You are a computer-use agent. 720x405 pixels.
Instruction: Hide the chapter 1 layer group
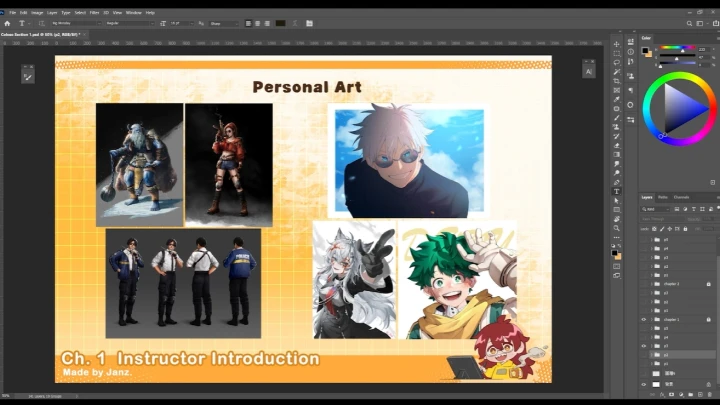[x=645, y=320]
